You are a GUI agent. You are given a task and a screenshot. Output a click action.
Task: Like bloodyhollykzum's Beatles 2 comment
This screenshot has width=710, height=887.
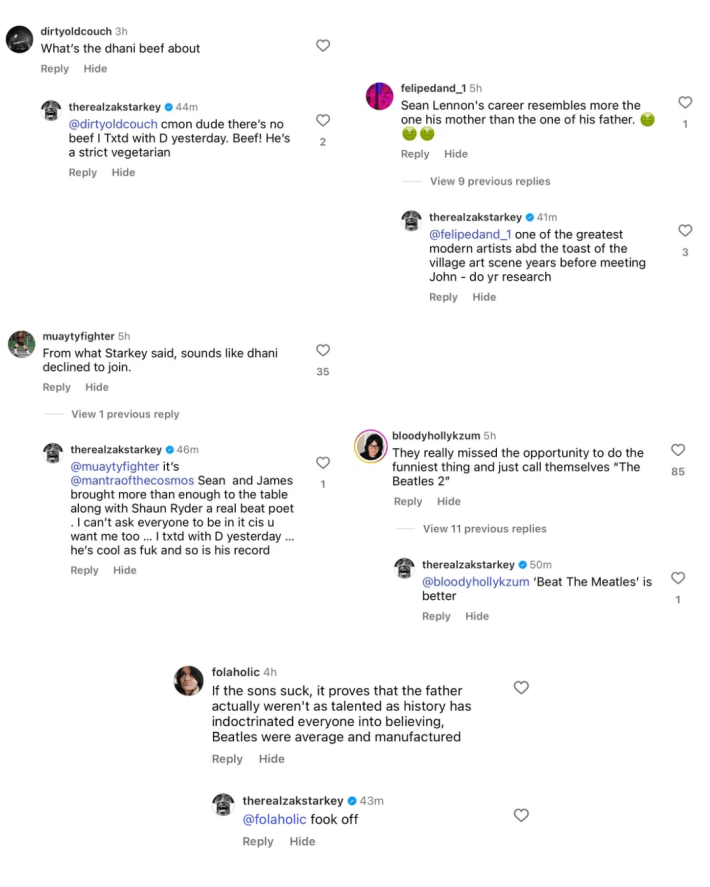tap(678, 451)
